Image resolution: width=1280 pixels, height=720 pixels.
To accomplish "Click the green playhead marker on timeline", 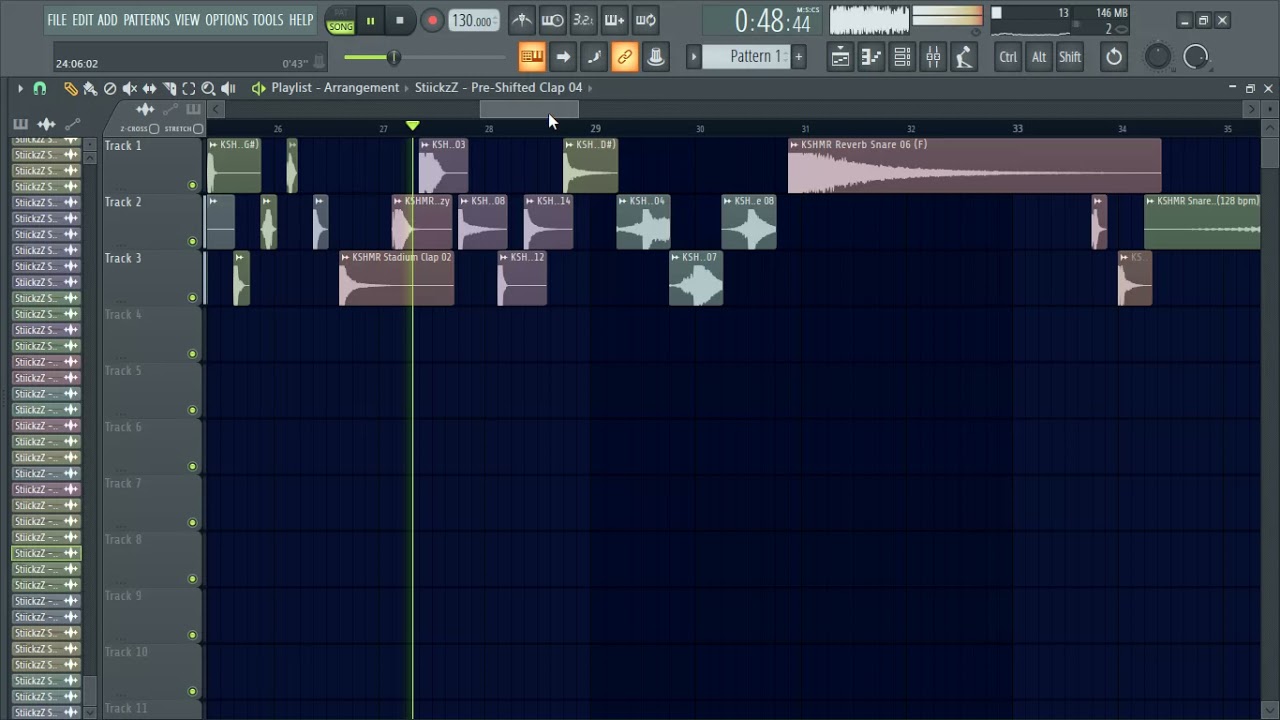I will tap(413, 126).
